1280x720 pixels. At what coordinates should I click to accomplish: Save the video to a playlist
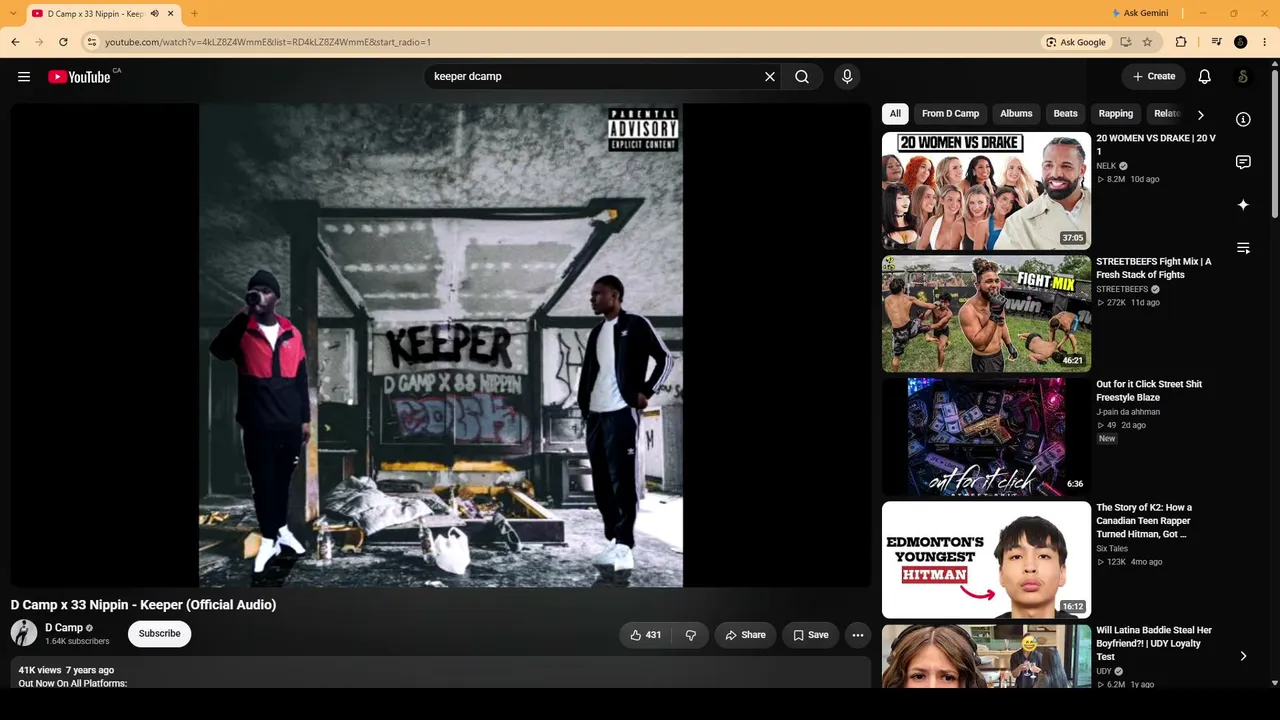[811, 635]
